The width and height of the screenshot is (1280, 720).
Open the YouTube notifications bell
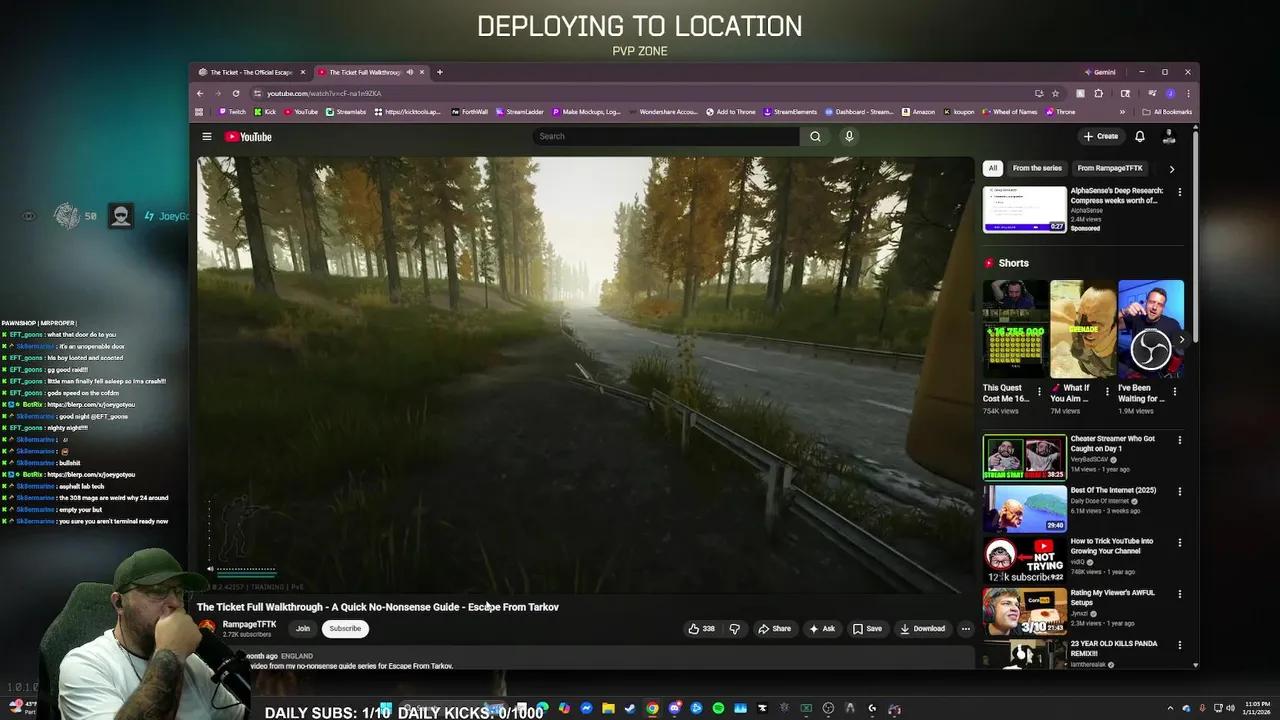pyautogui.click(x=1139, y=136)
